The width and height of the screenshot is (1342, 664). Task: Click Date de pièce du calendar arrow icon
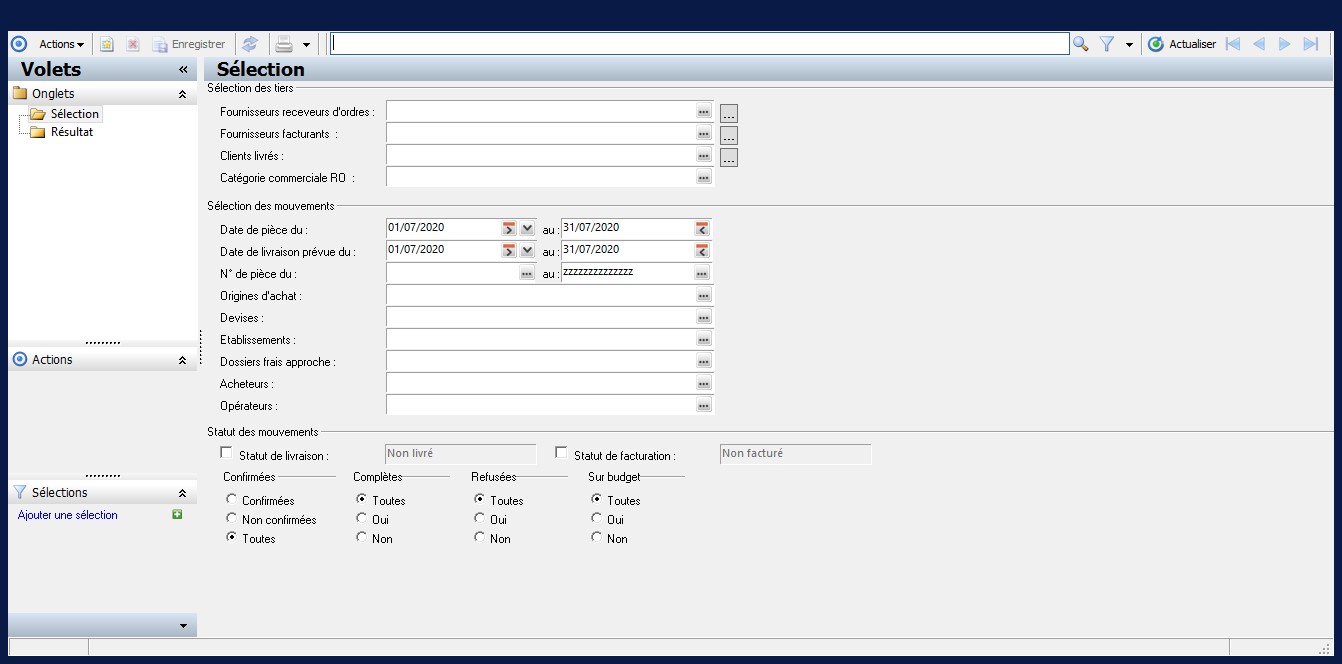click(509, 228)
